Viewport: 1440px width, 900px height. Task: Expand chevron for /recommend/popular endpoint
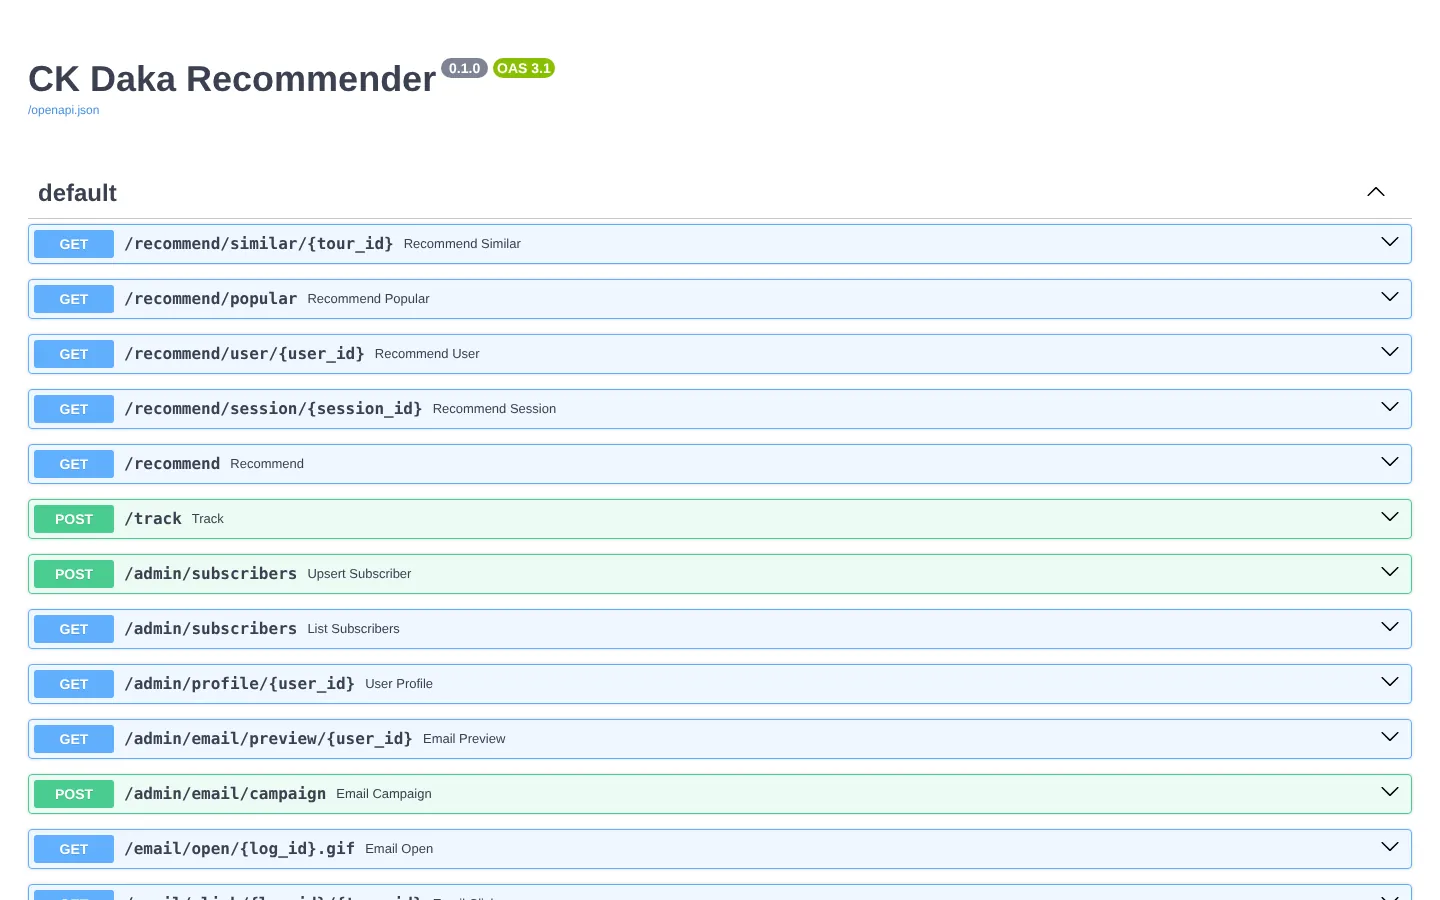(1390, 297)
